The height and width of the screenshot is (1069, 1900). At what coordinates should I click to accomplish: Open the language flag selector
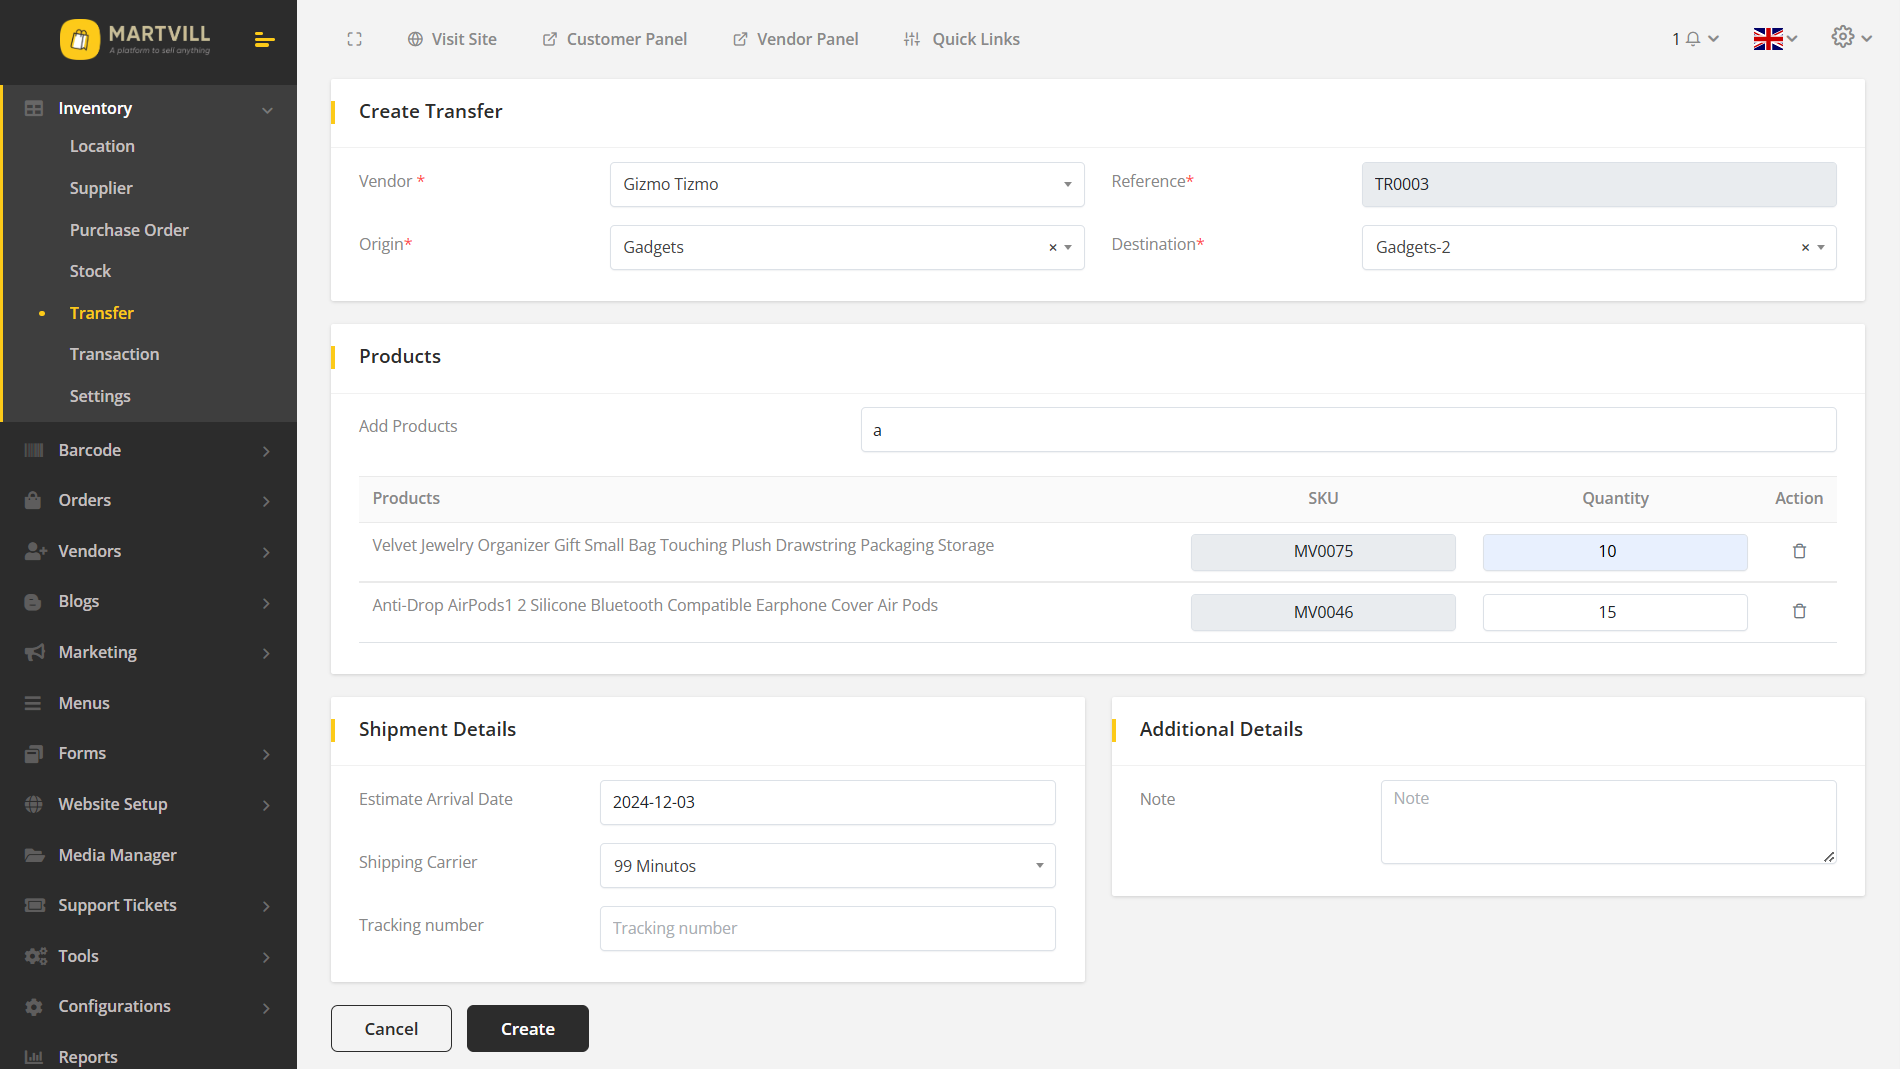(1774, 39)
